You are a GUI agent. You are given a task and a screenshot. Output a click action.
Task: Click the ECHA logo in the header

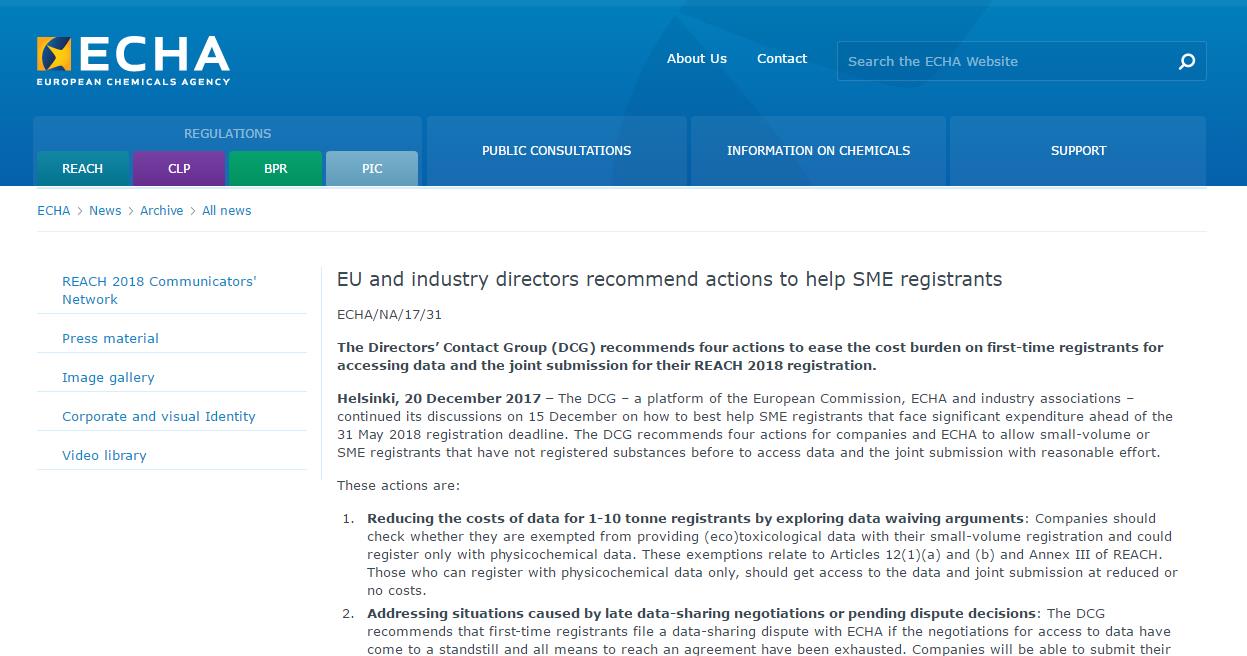click(x=133, y=60)
